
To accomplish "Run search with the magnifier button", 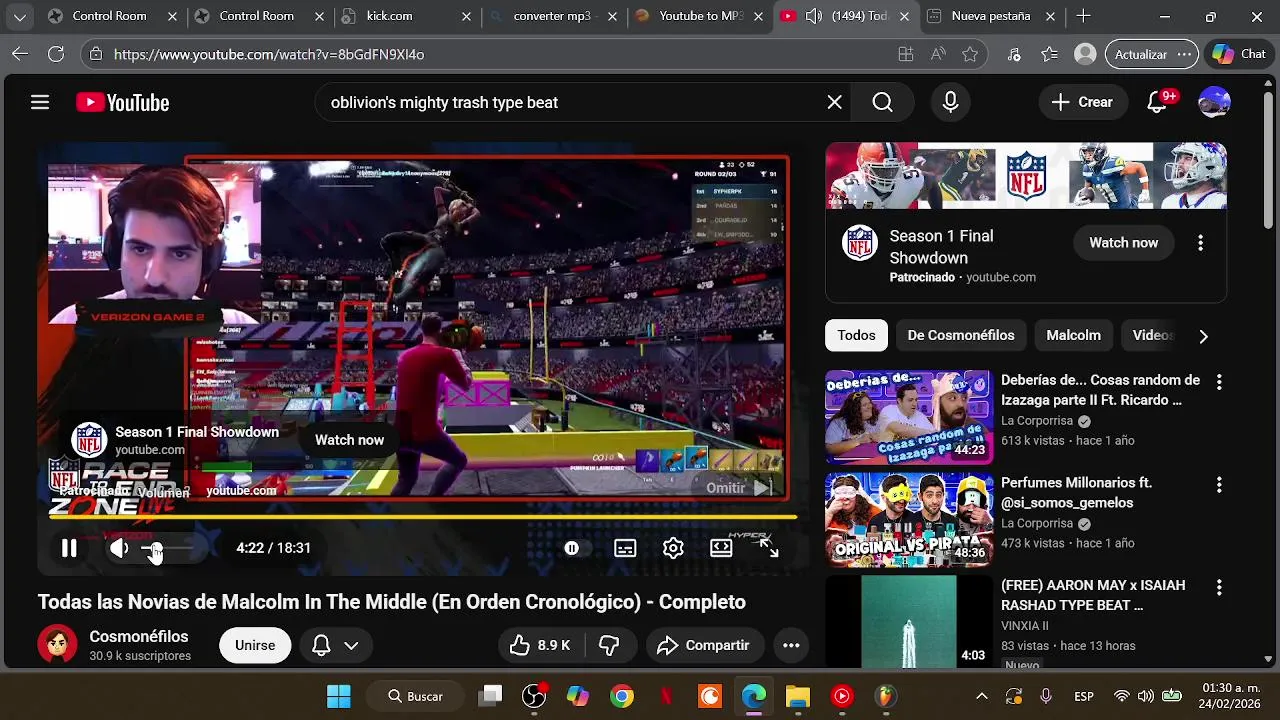I will point(882,102).
